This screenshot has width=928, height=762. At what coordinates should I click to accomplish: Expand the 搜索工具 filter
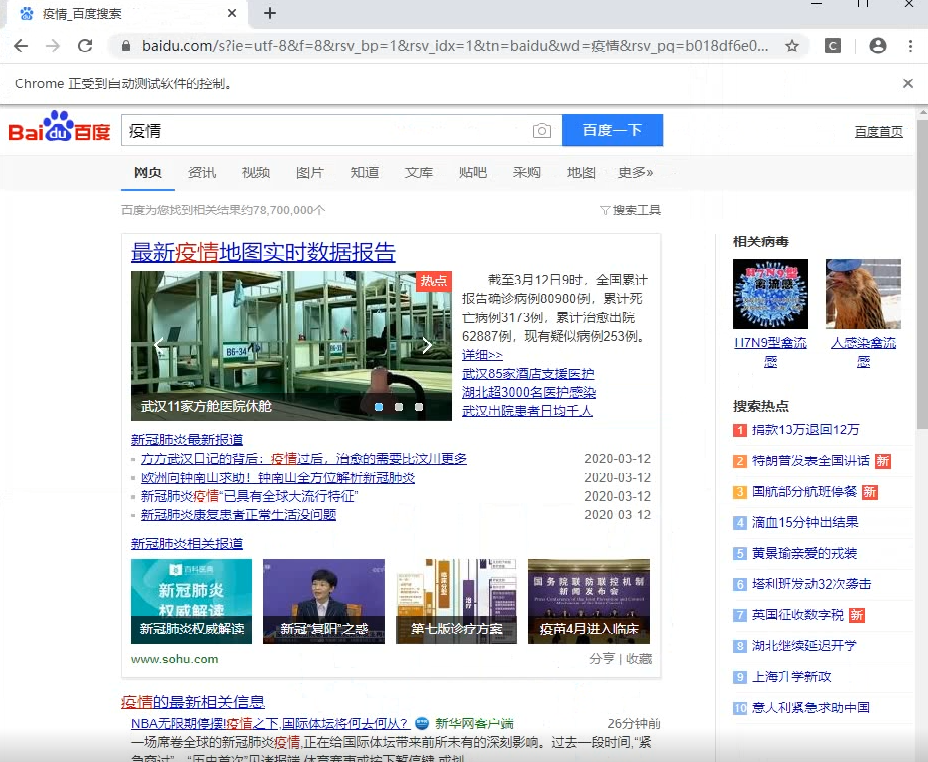[630, 210]
